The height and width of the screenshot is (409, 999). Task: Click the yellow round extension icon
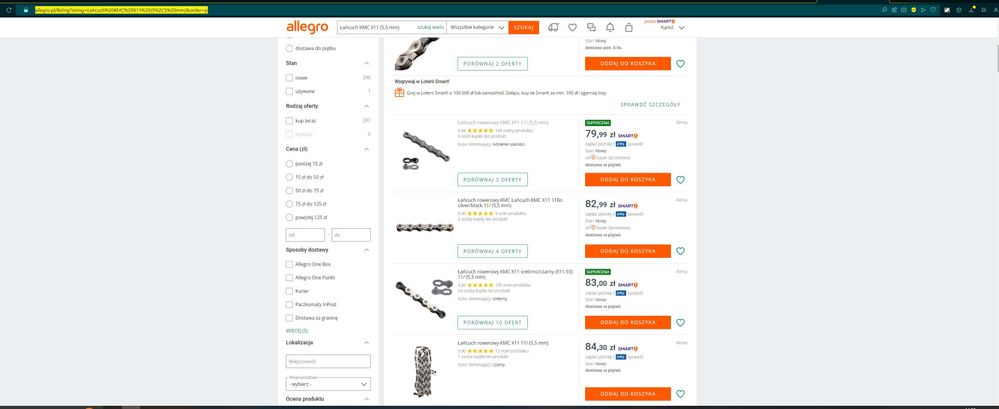click(x=914, y=10)
